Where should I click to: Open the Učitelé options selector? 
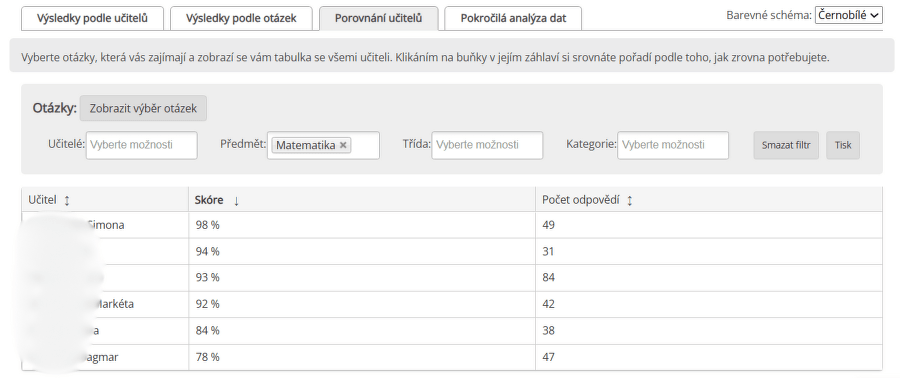click(142, 145)
